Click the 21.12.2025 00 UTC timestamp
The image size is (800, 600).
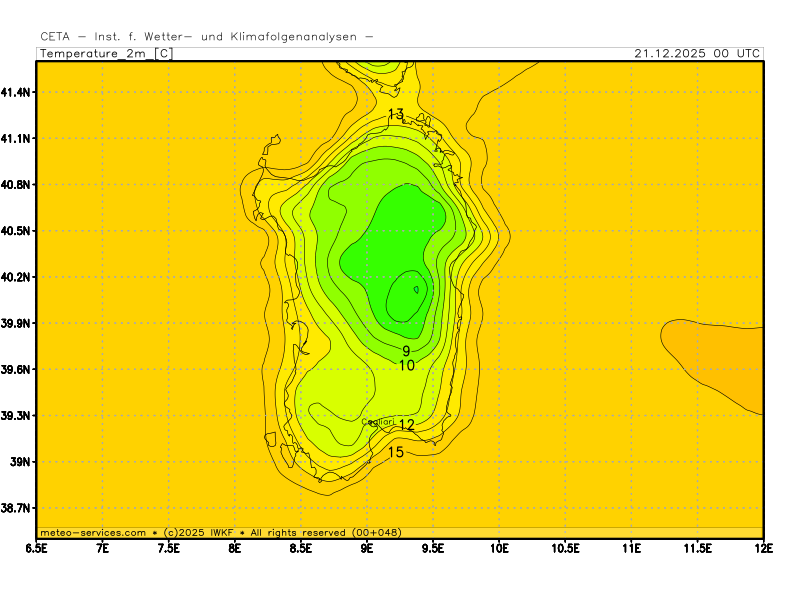click(698, 53)
